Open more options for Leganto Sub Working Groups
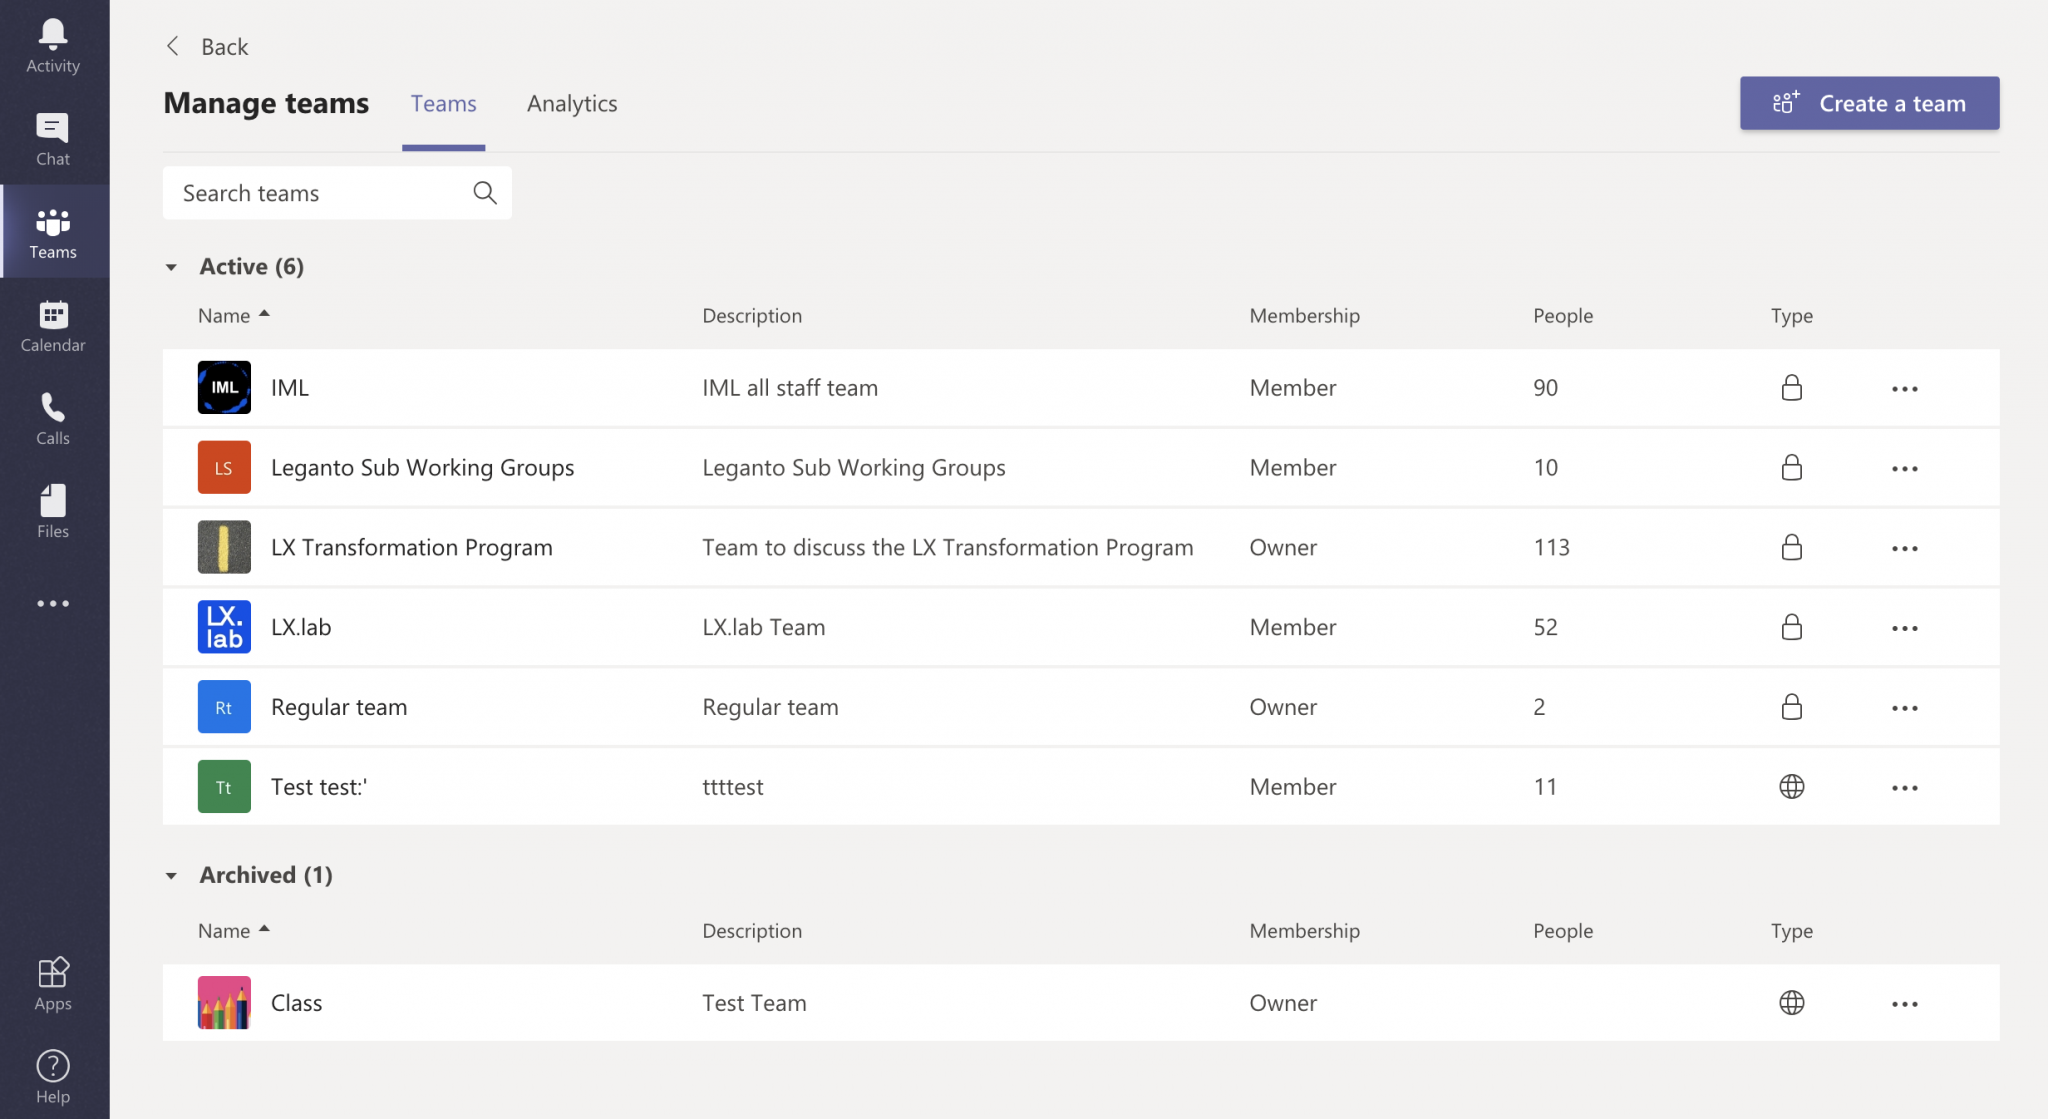The width and height of the screenshot is (2048, 1119). [x=1905, y=469]
